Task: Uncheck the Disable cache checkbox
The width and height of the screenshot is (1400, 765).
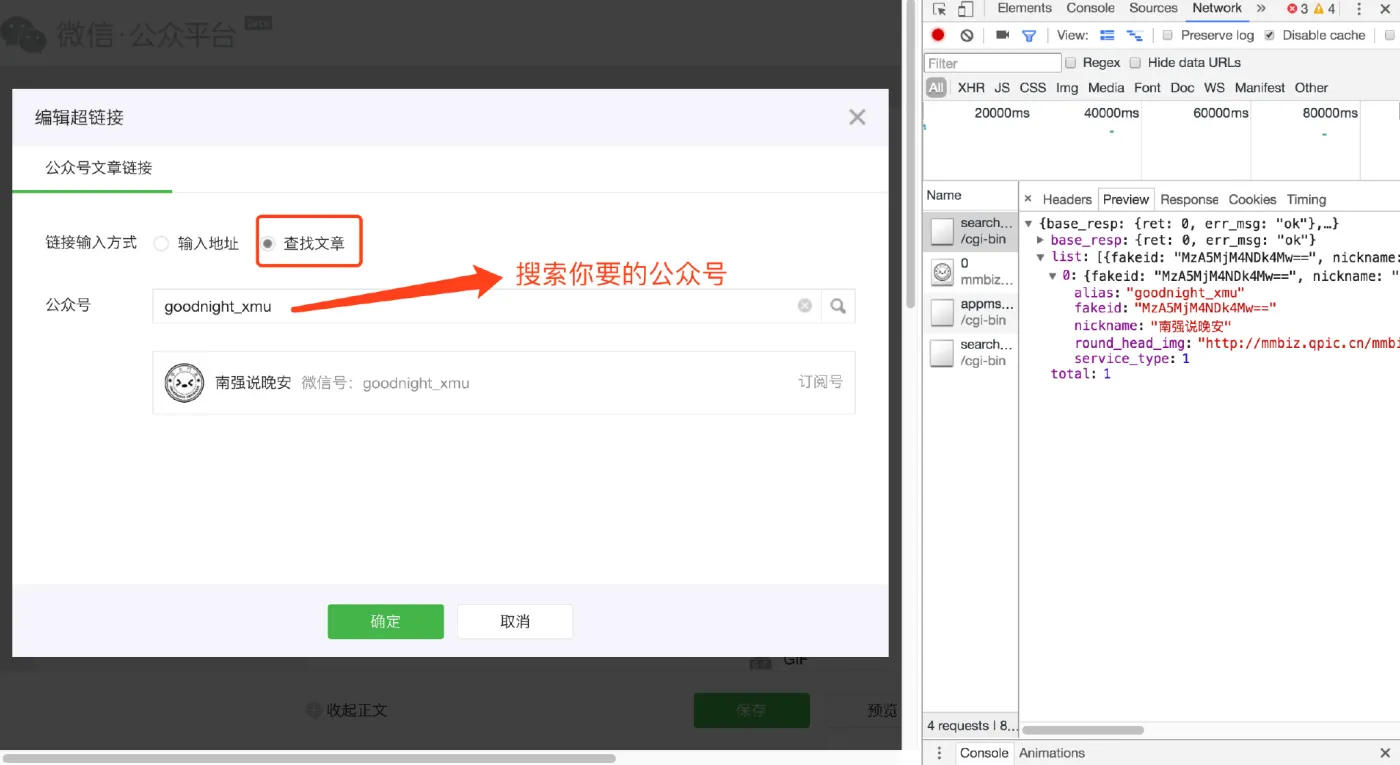Action: point(1269,35)
